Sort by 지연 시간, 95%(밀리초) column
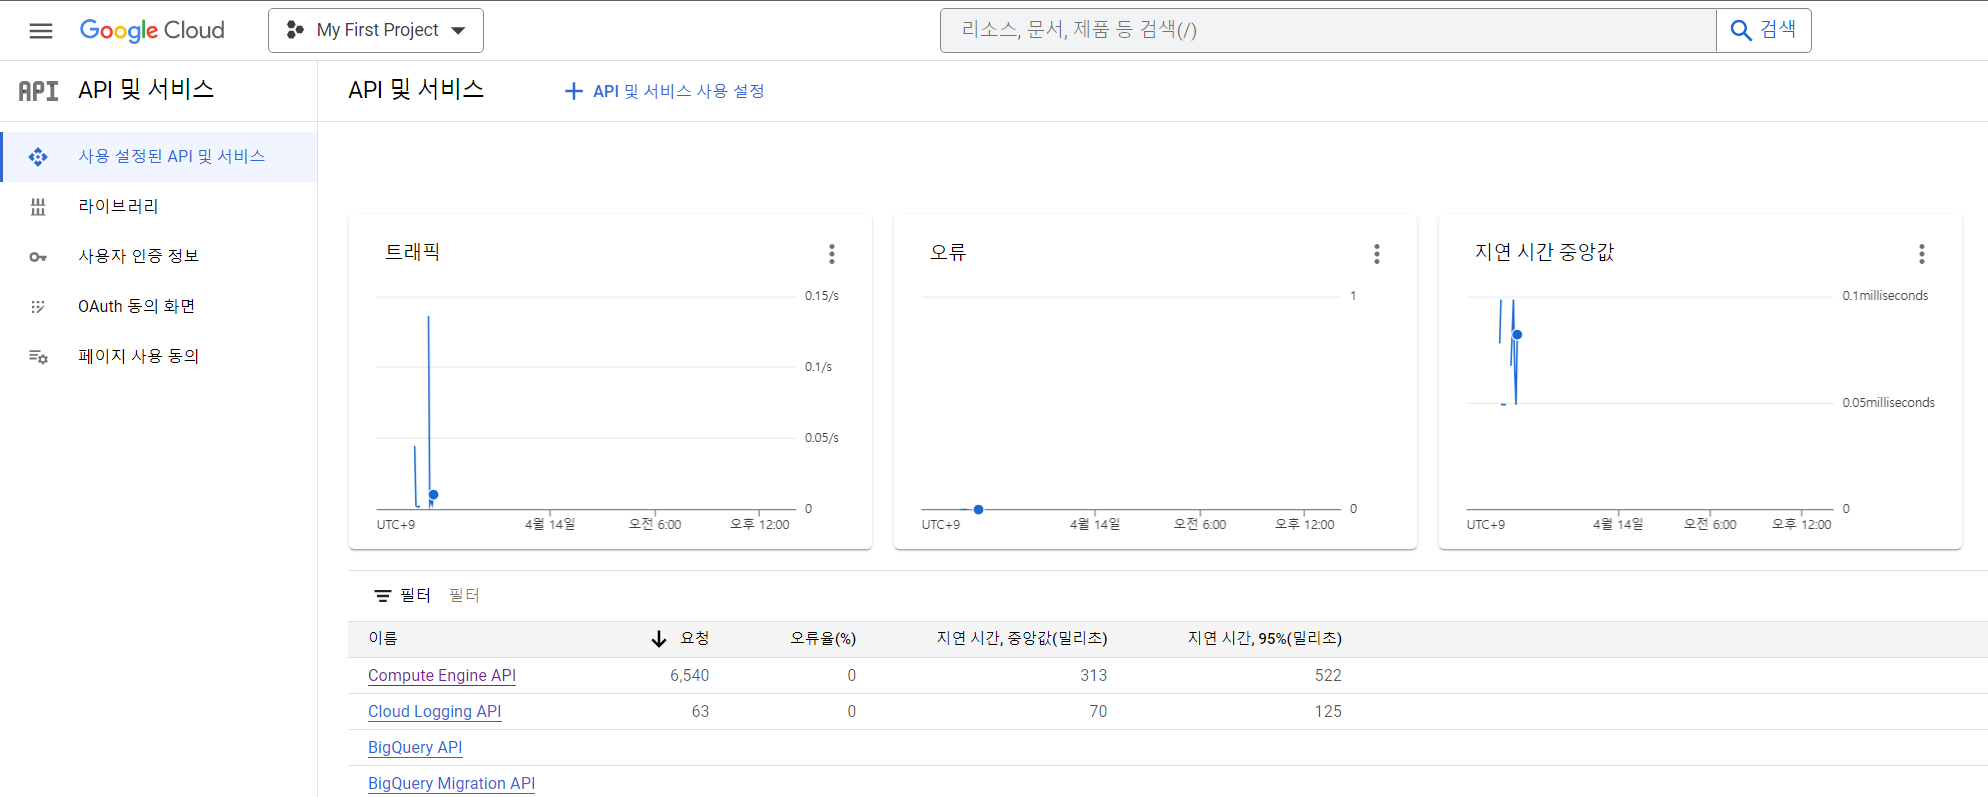The image size is (1988, 797). 1265,639
